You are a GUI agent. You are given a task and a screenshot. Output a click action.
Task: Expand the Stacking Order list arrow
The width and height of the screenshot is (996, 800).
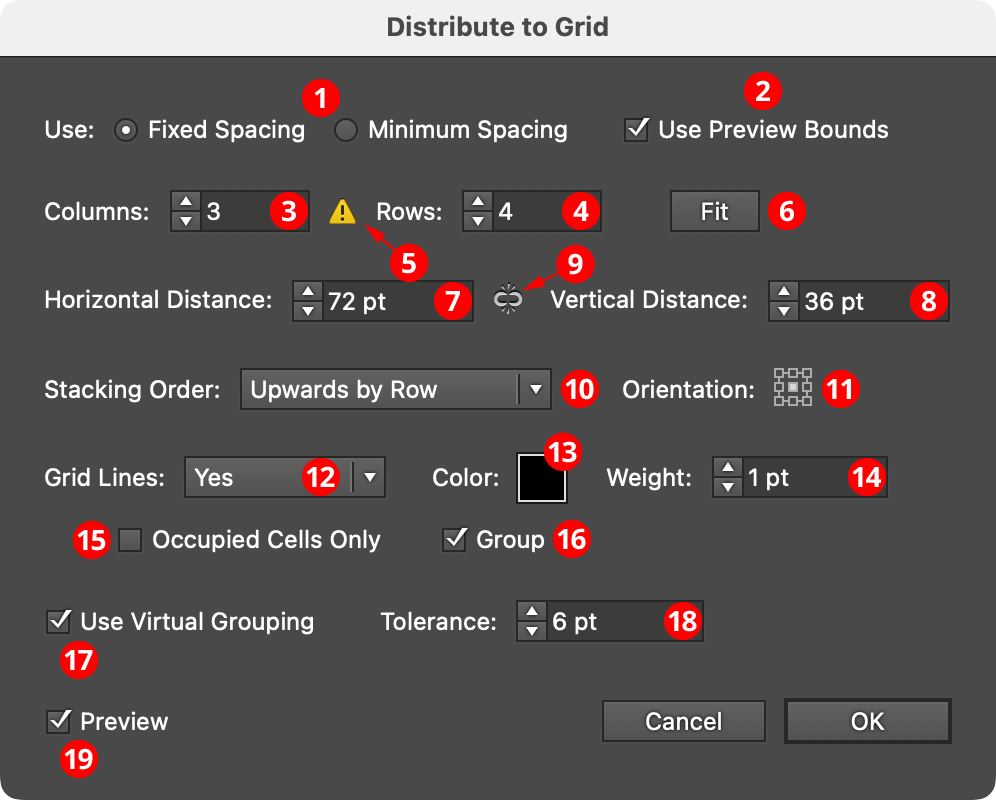pyautogui.click(x=537, y=389)
